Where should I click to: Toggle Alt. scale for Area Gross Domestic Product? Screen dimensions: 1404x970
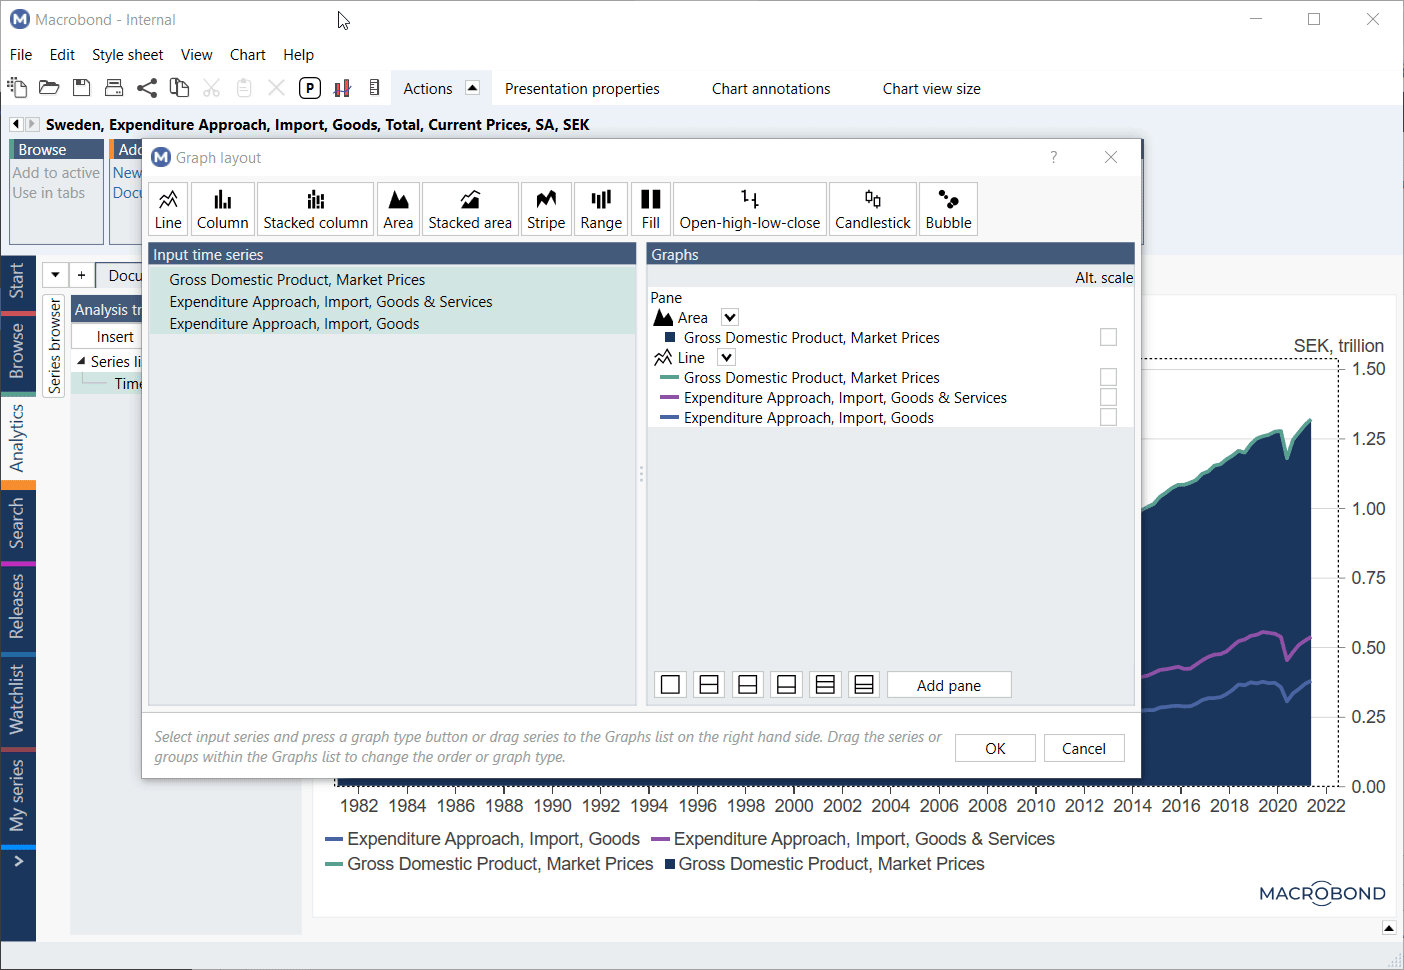[x=1108, y=337]
